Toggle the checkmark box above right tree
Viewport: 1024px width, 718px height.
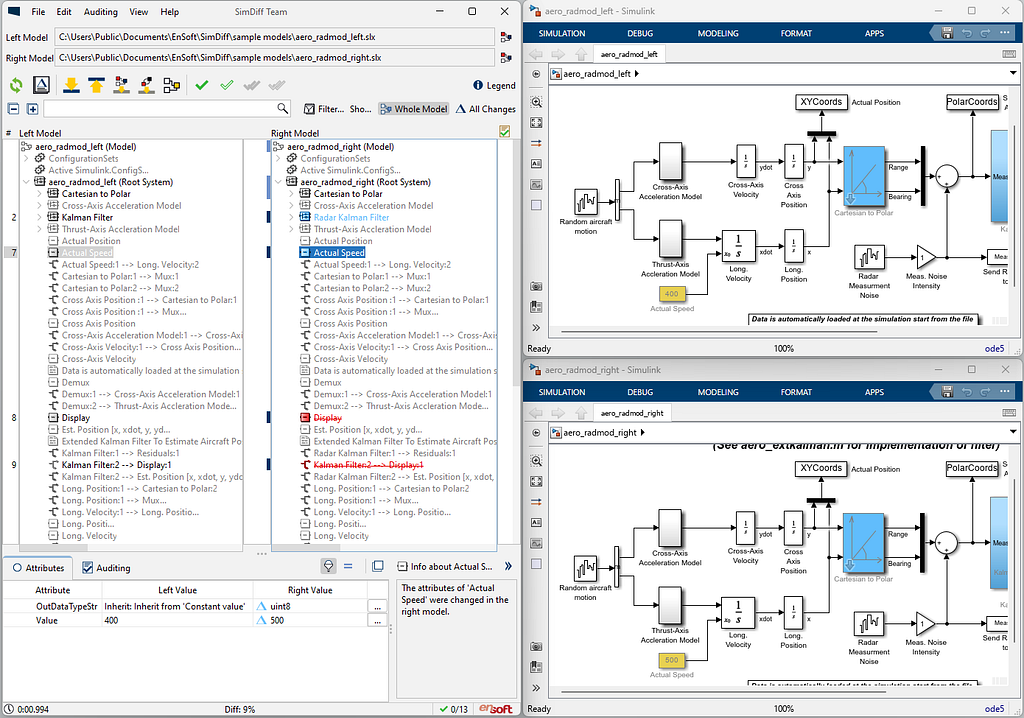(505, 132)
